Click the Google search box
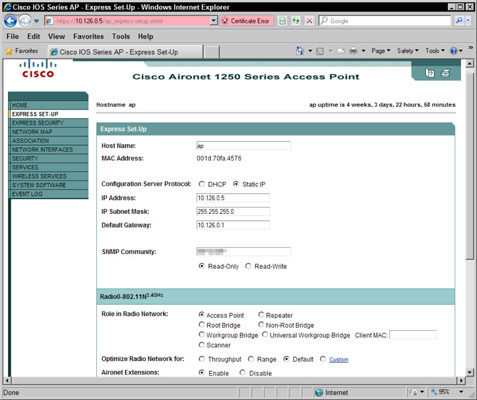The width and height of the screenshot is (477, 400). tap(385, 21)
